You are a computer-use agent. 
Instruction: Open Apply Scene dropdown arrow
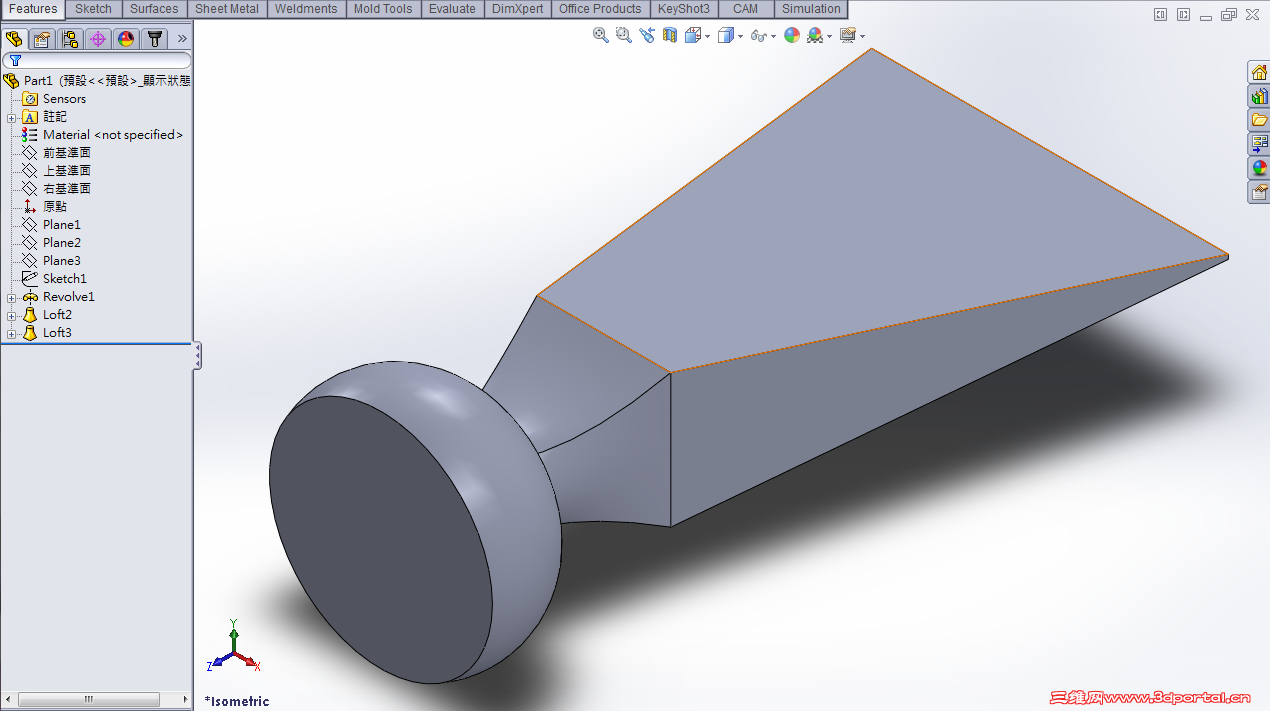[829, 37]
